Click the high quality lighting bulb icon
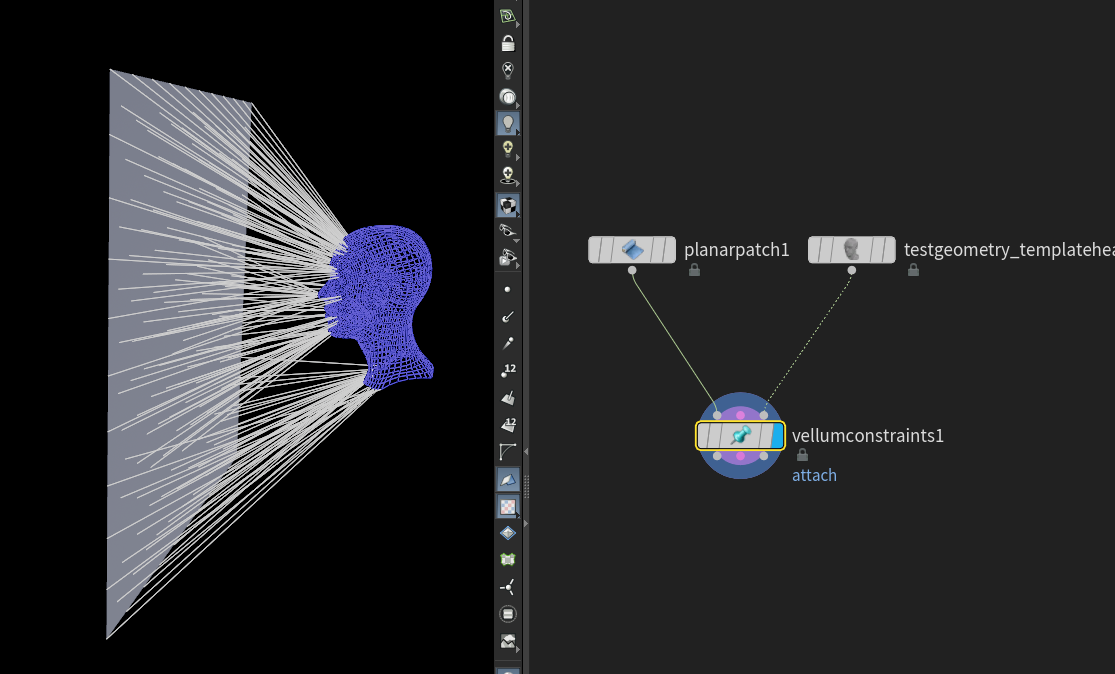This screenshot has width=1115, height=674. 508,149
